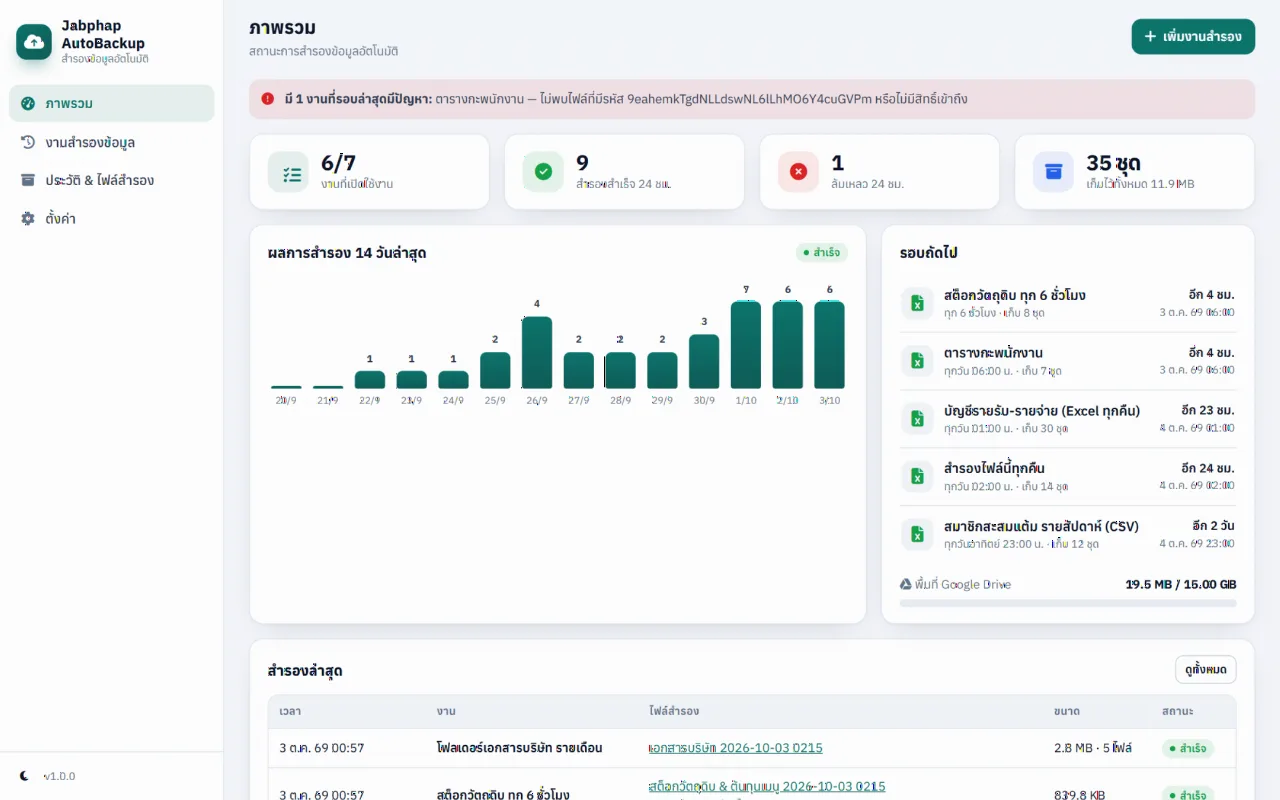Select the สมาชิกสะสมแต้ม รายสัปดาห์ (CSV) title

pyautogui.click(x=1041, y=527)
